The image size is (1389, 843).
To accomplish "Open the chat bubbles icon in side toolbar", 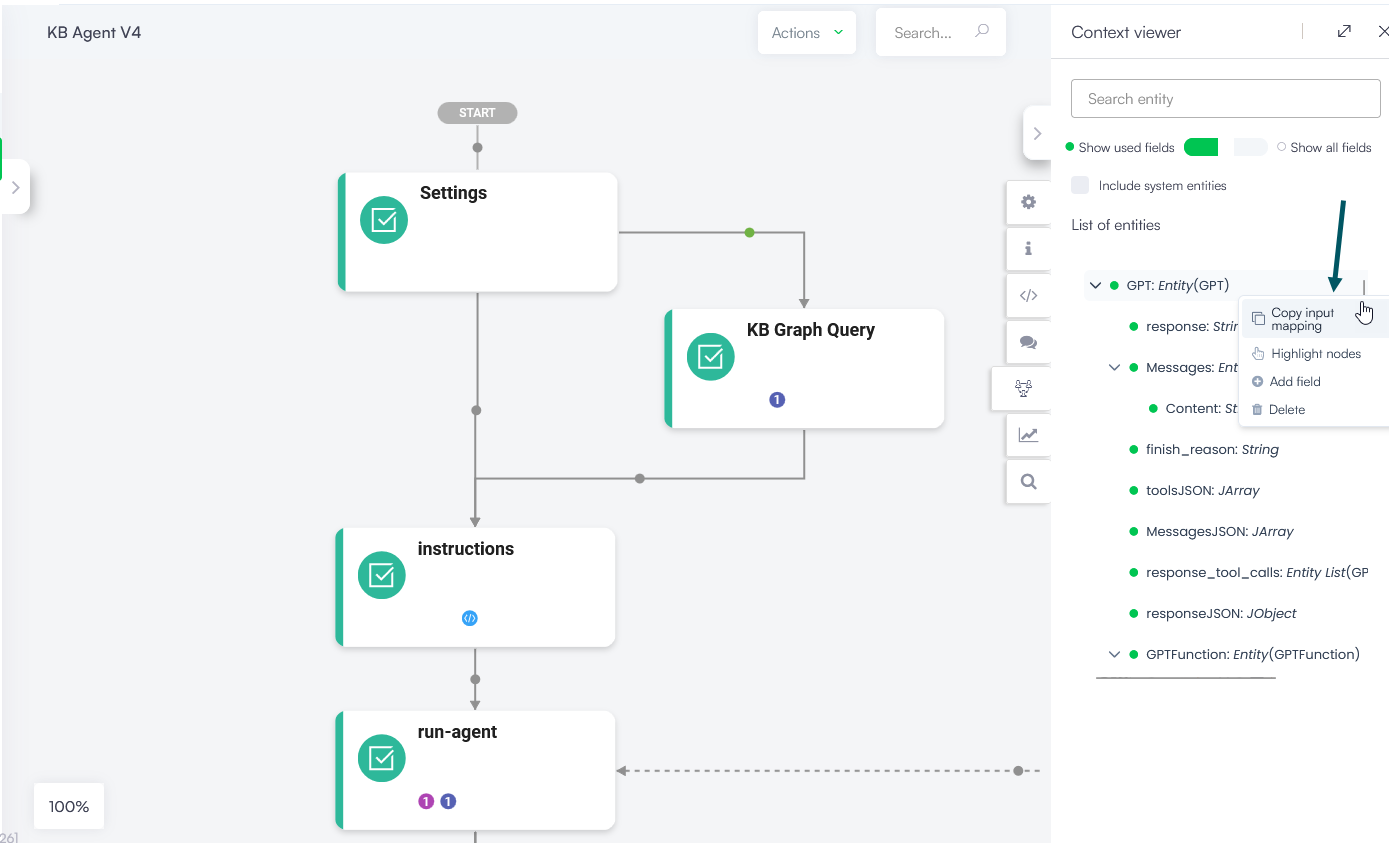I will tap(1028, 342).
